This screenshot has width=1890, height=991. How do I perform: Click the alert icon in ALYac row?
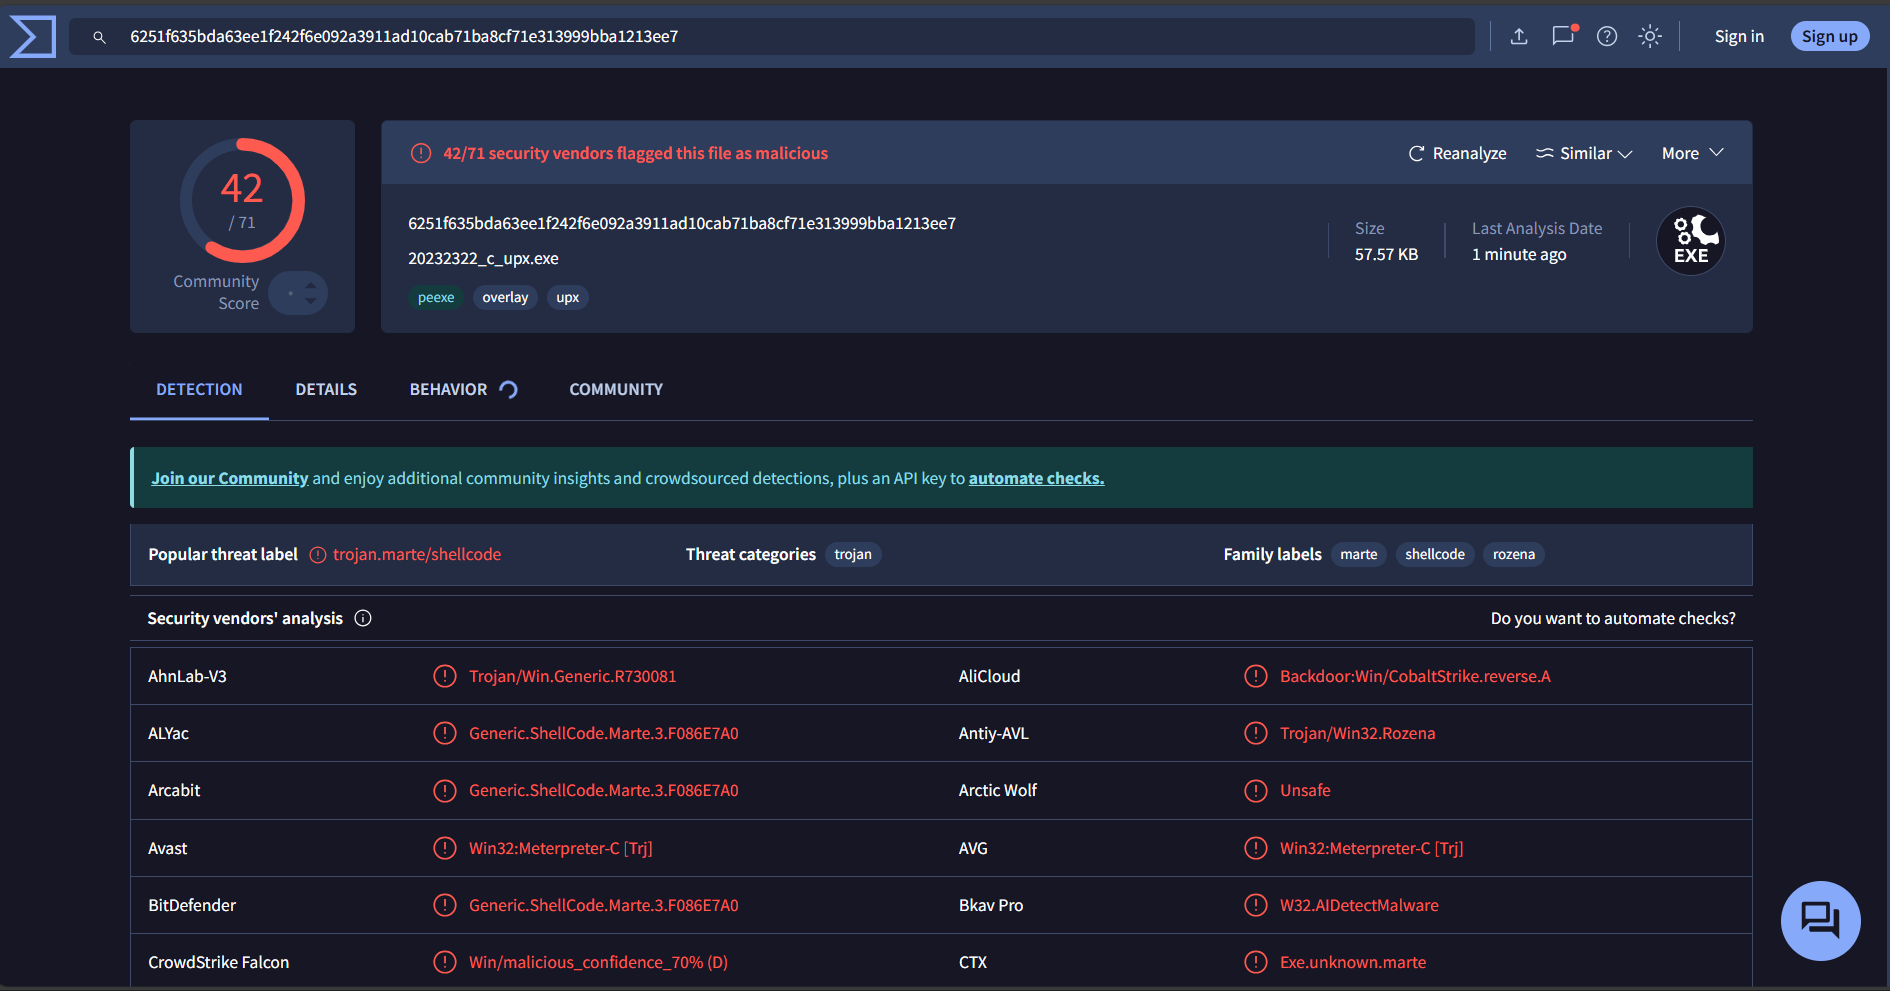[x=445, y=733]
